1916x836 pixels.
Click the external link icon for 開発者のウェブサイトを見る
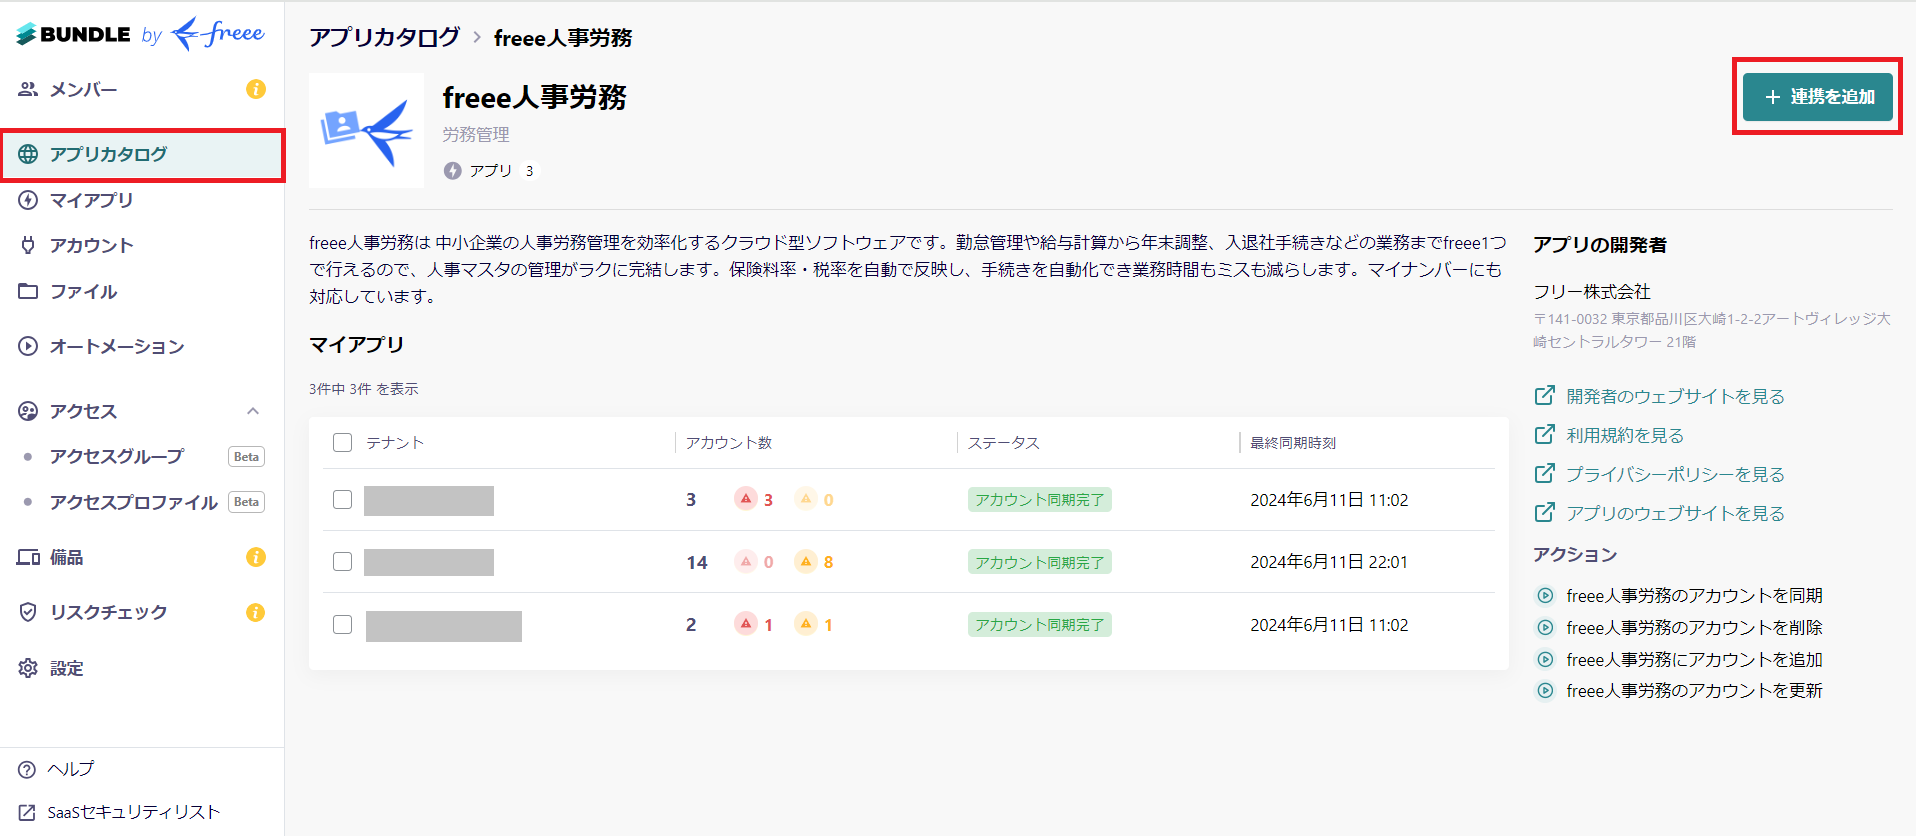[1545, 396]
